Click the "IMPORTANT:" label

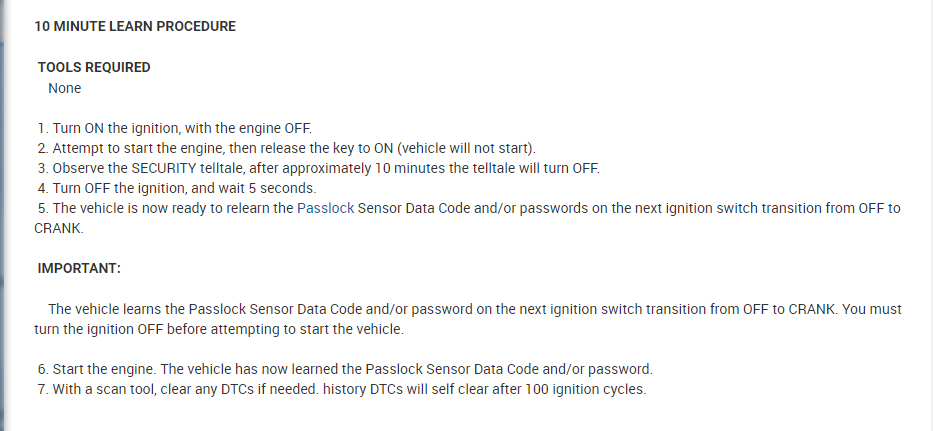coord(79,269)
